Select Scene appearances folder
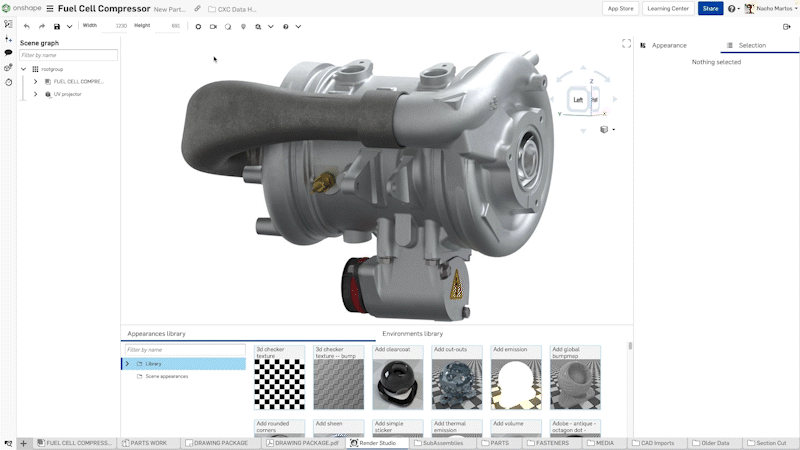Image resolution: width=800 pixels, height=450 pixels. (x=167, y=377)
